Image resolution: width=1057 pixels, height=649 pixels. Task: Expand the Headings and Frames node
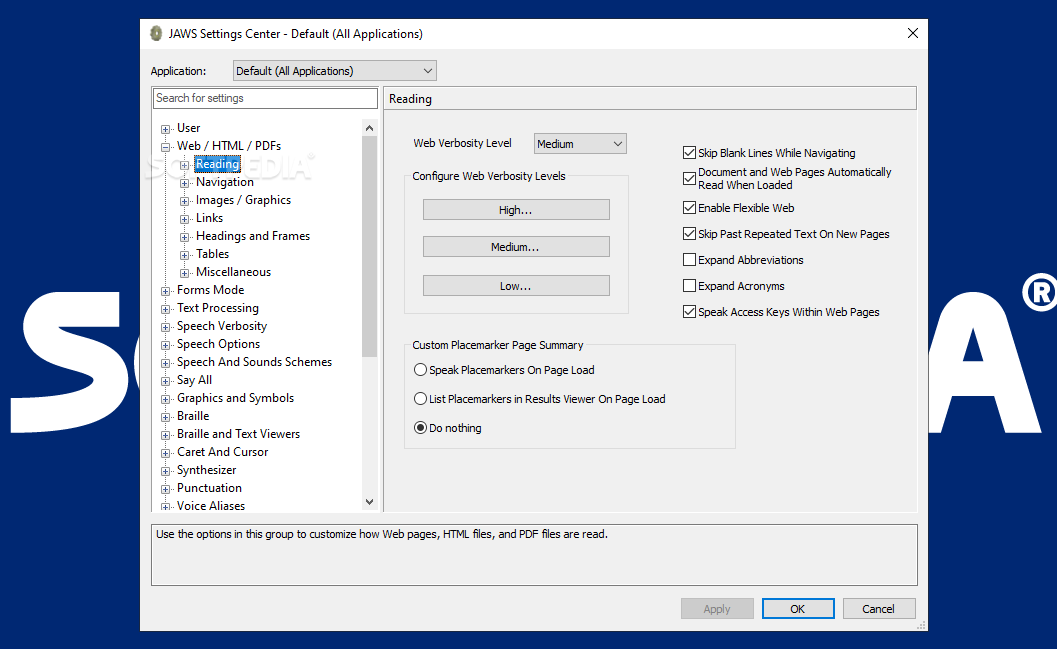coord(184,237)
